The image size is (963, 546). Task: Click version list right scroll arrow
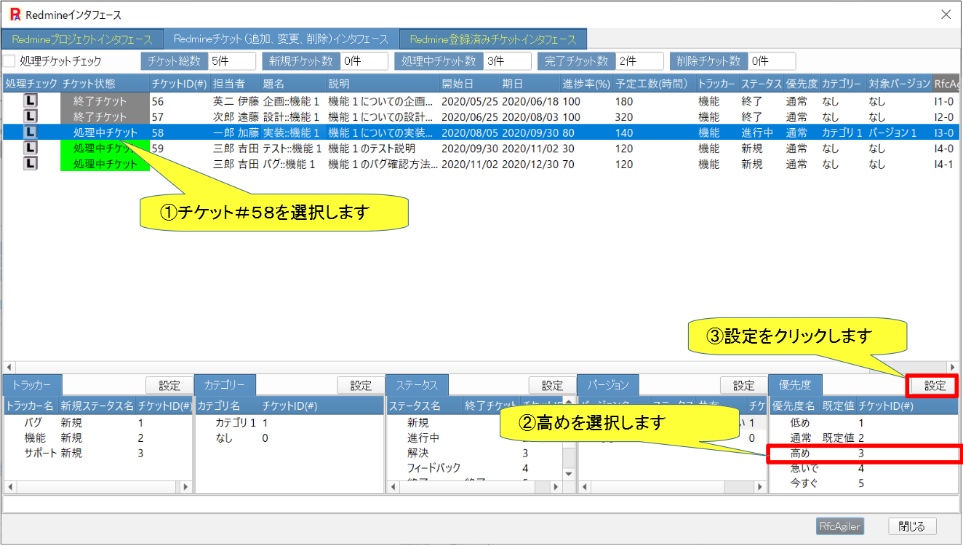[x=760, y=486]
